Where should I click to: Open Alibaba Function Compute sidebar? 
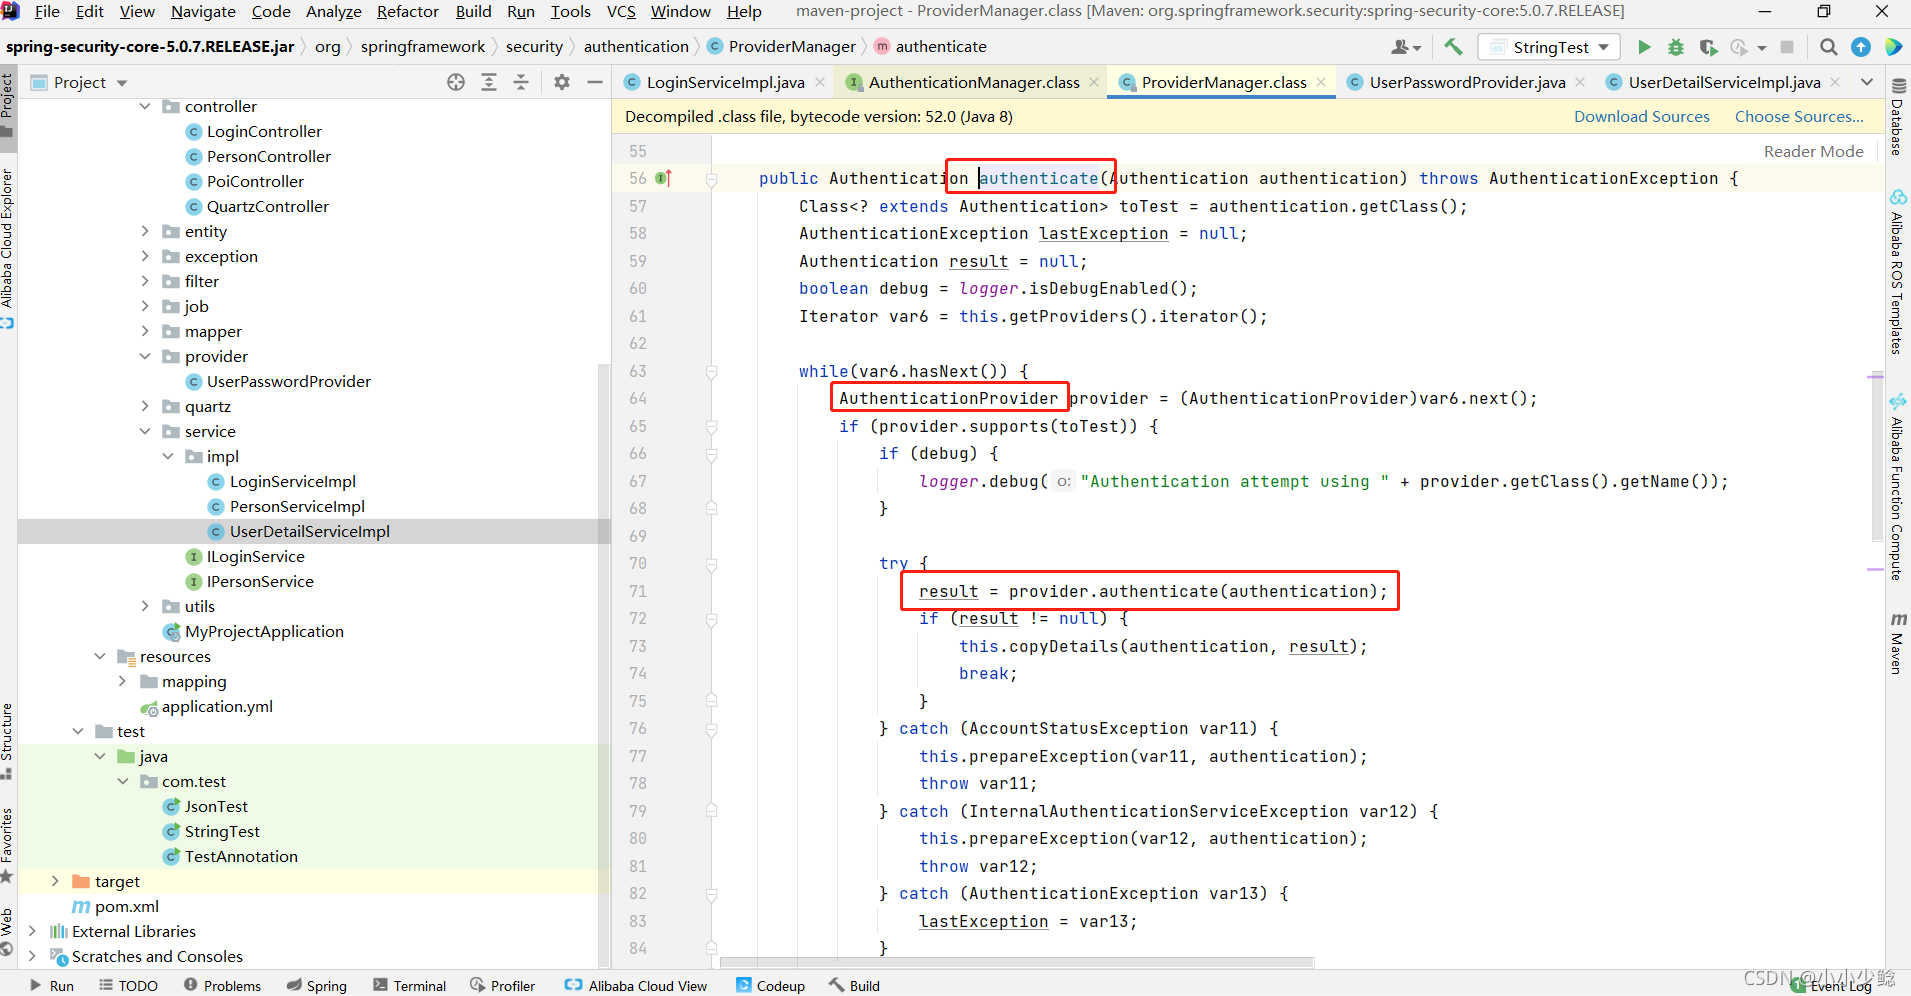pos(1898,488)
